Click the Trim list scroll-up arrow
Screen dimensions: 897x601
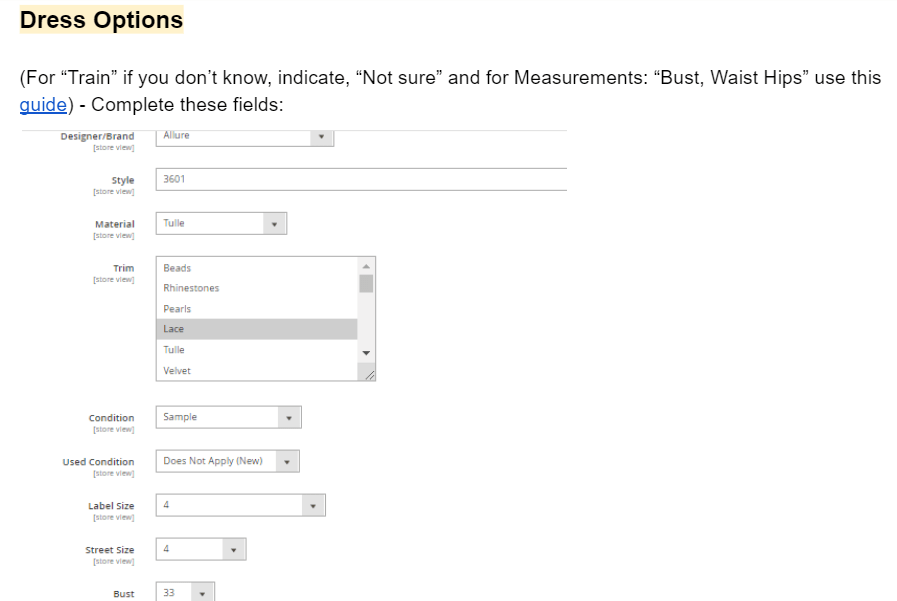[x=366, y=266]
